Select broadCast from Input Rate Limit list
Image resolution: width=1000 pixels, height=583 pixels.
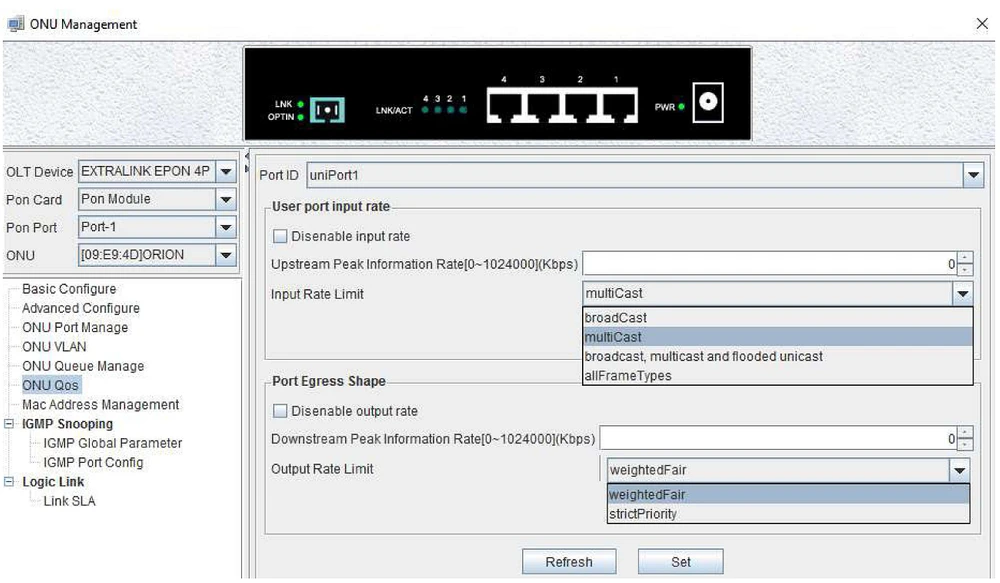[x=616, y=318]
